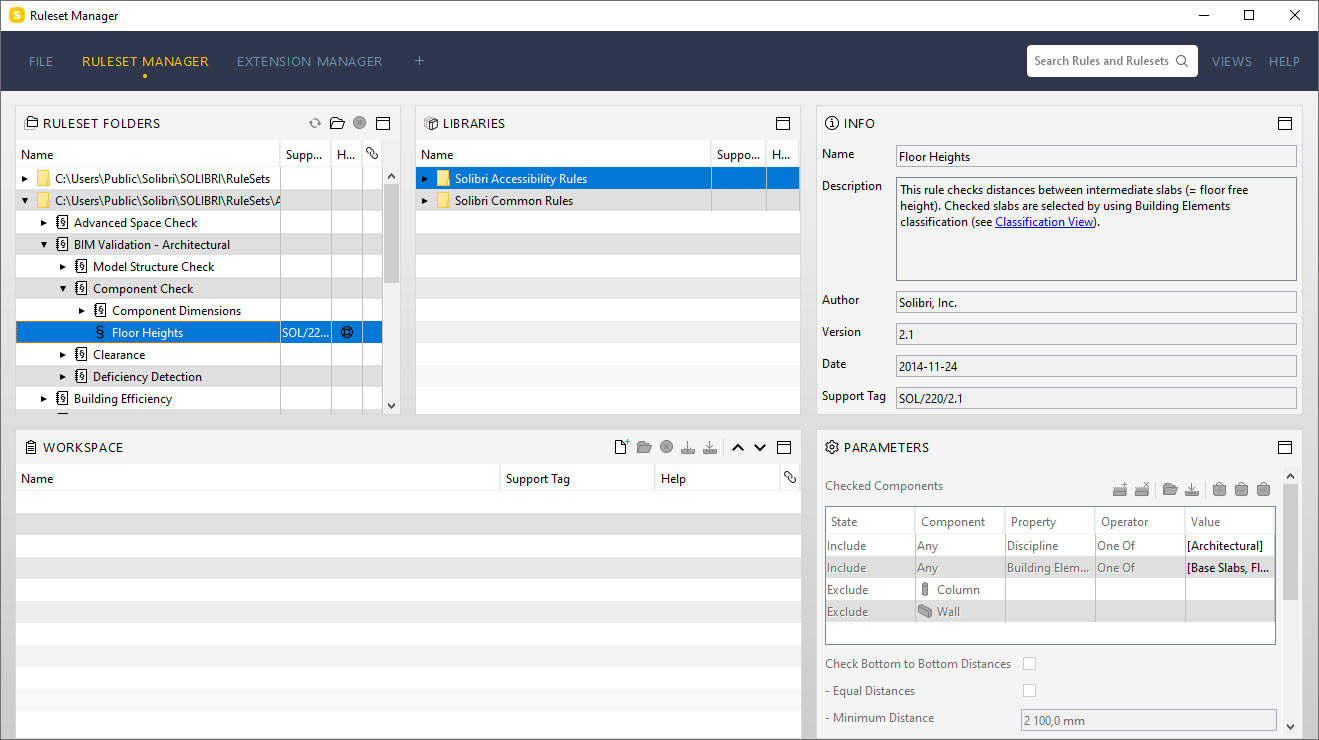Collapse BIM Validation - Architectural ruleset
Image resolution: width=1319 pixels, height=740 pixels.
tap(44, 244)
